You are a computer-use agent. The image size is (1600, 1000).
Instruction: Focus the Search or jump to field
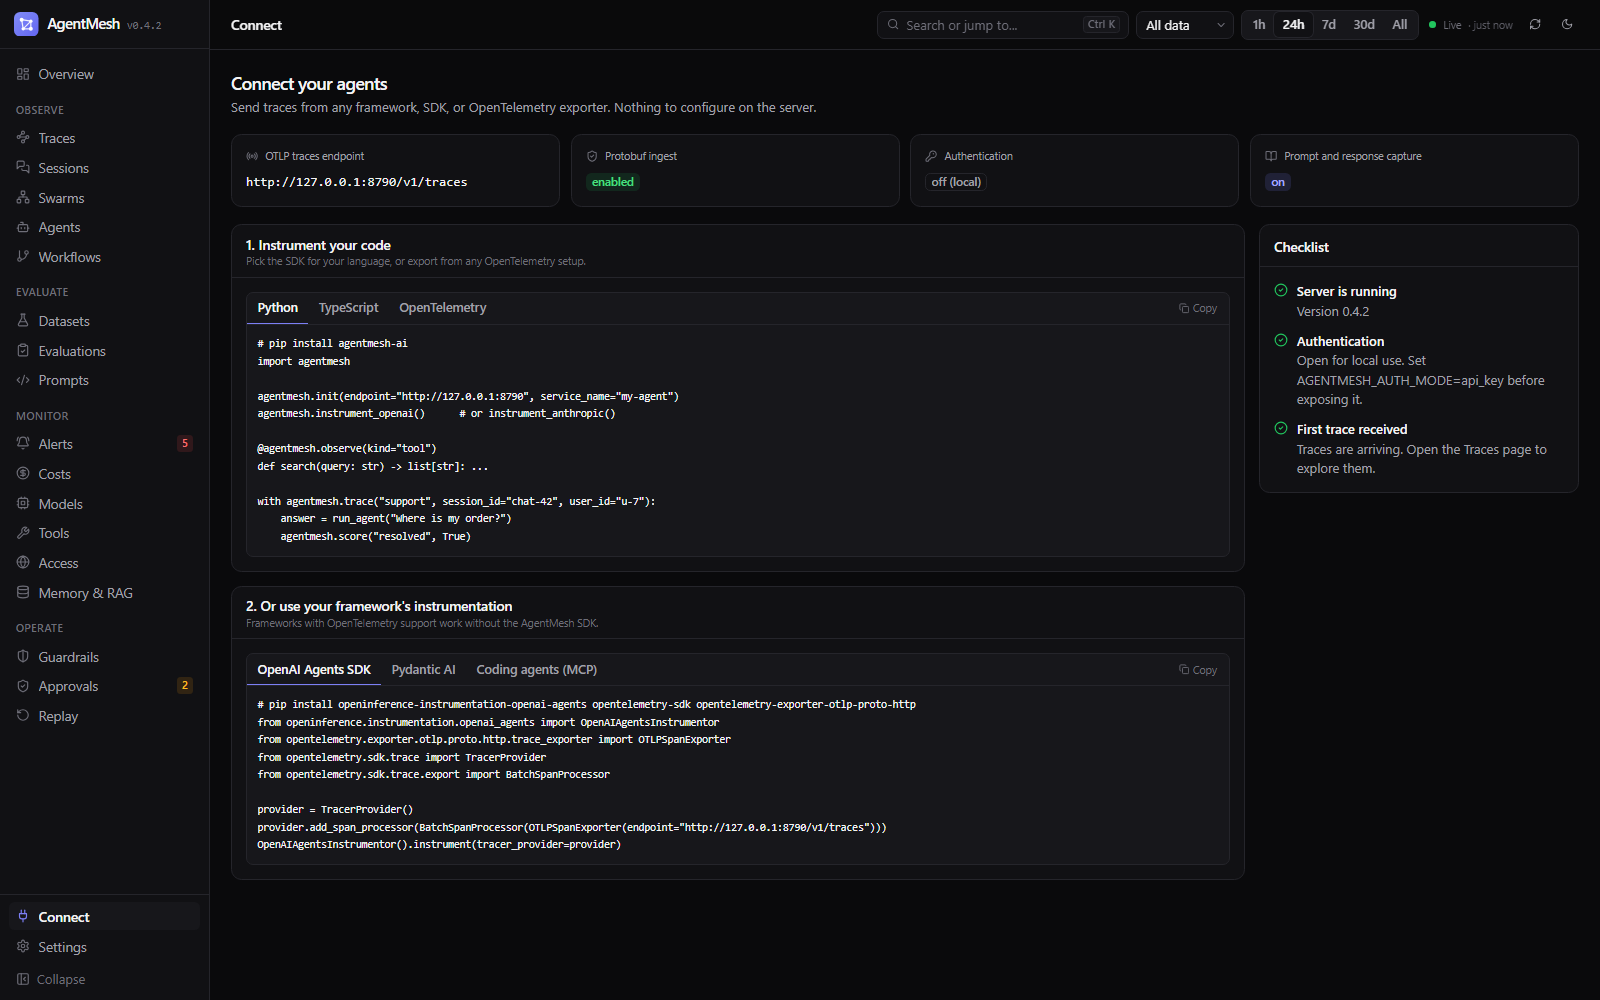click(x=1002, y=25)
